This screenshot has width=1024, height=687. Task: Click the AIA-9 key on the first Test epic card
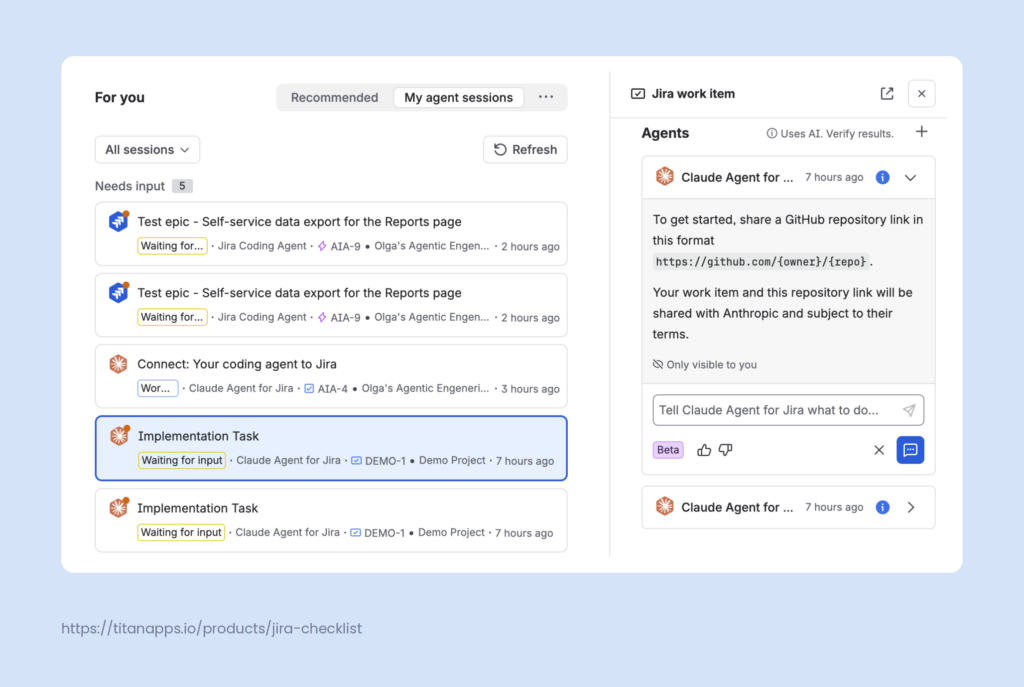345,246
